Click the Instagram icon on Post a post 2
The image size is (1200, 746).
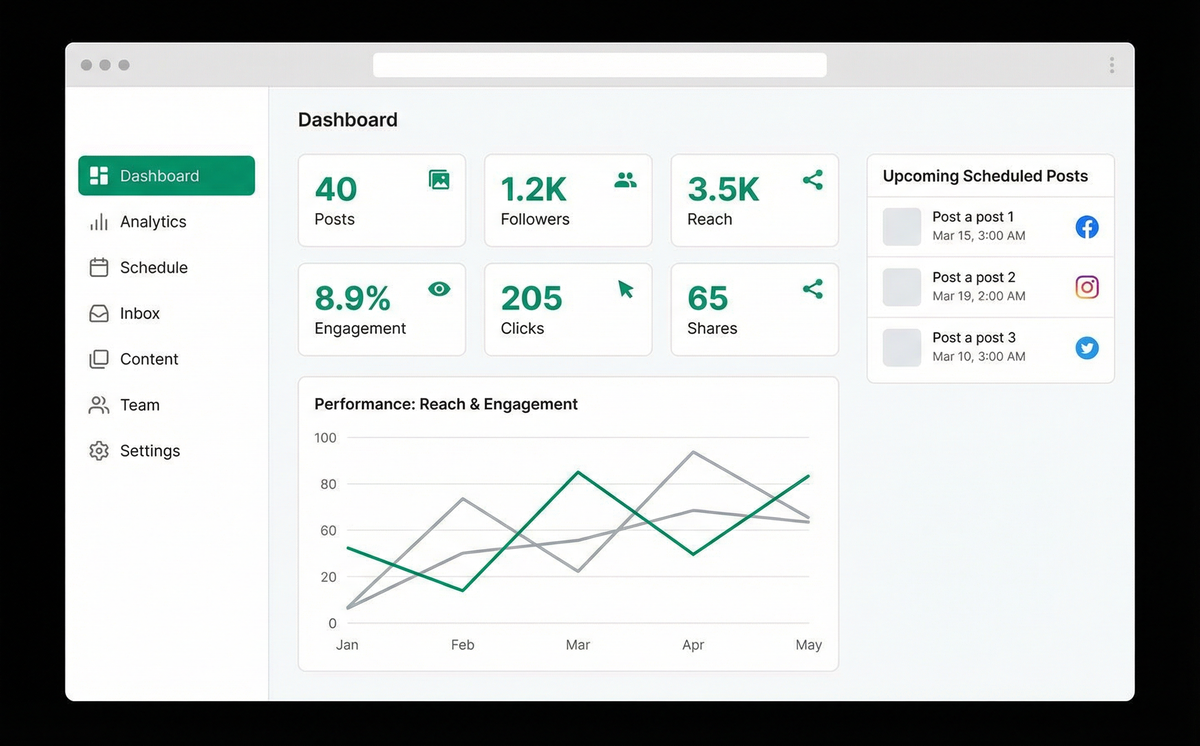click(x=1087, y=287)
